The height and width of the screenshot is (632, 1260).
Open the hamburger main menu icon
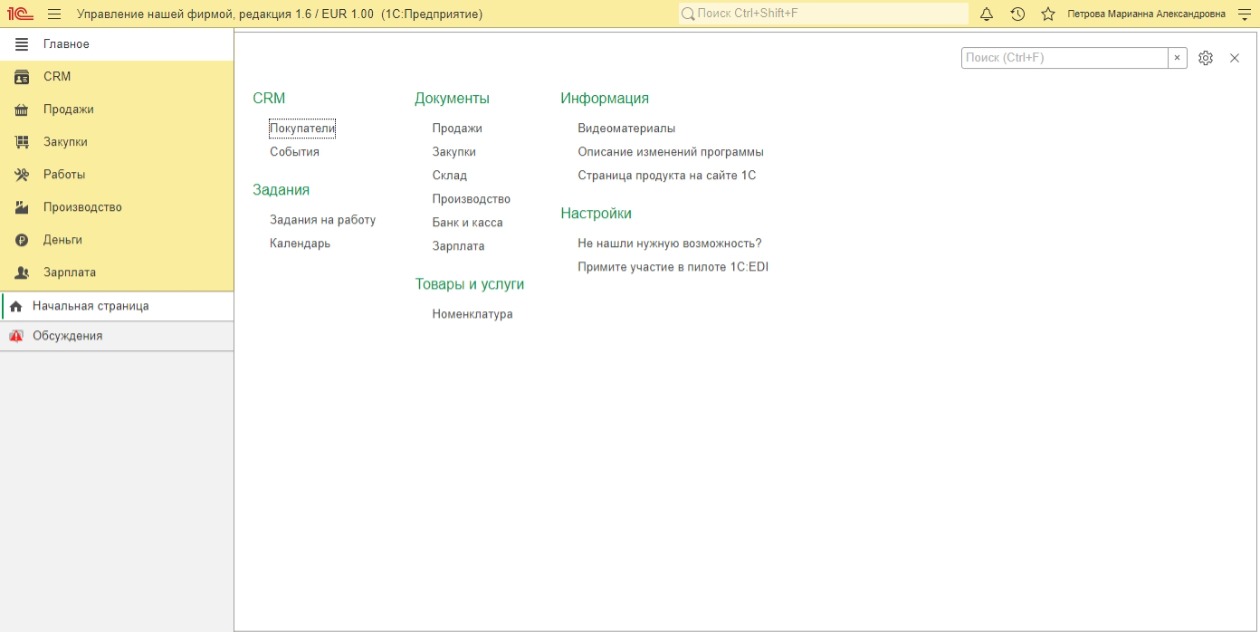[x=54, y=14]
